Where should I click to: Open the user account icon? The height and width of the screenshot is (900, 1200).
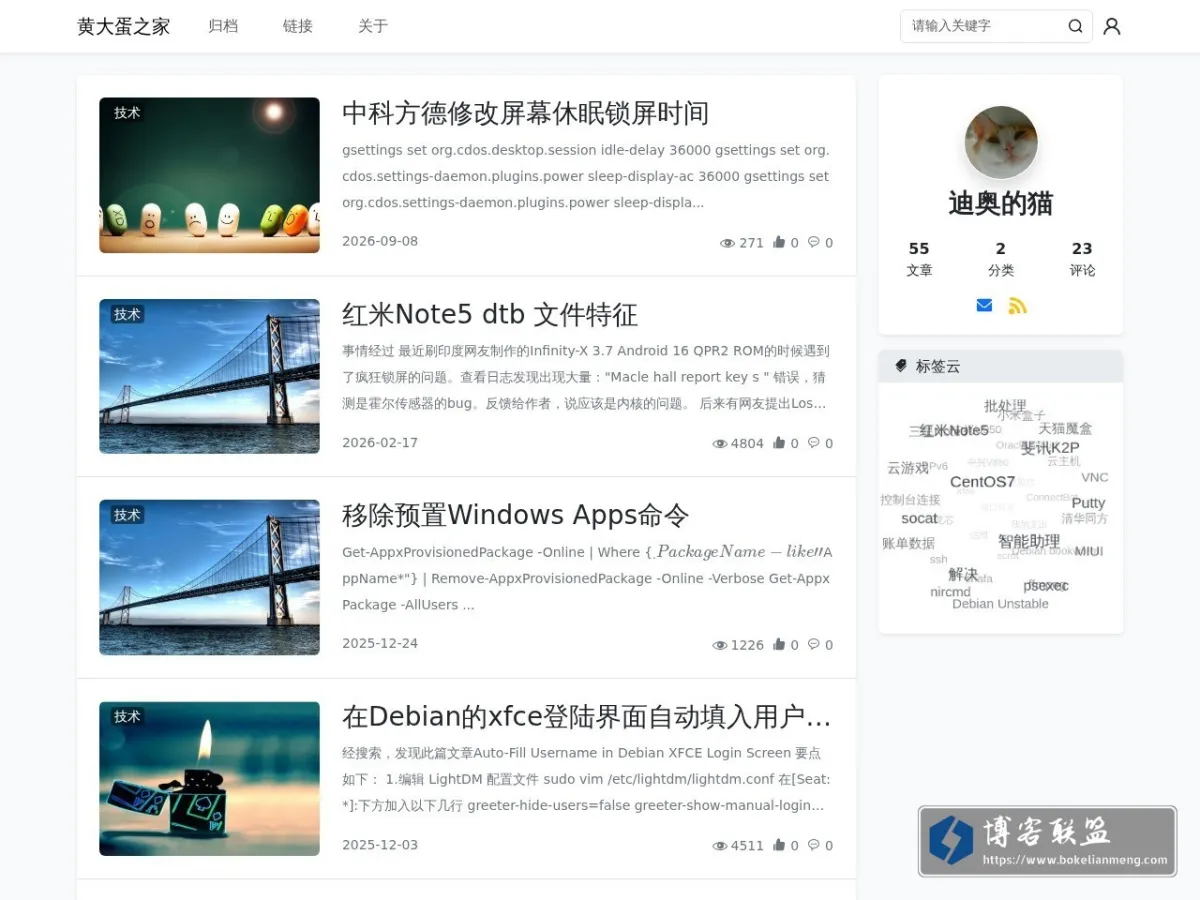(1111, 26)
